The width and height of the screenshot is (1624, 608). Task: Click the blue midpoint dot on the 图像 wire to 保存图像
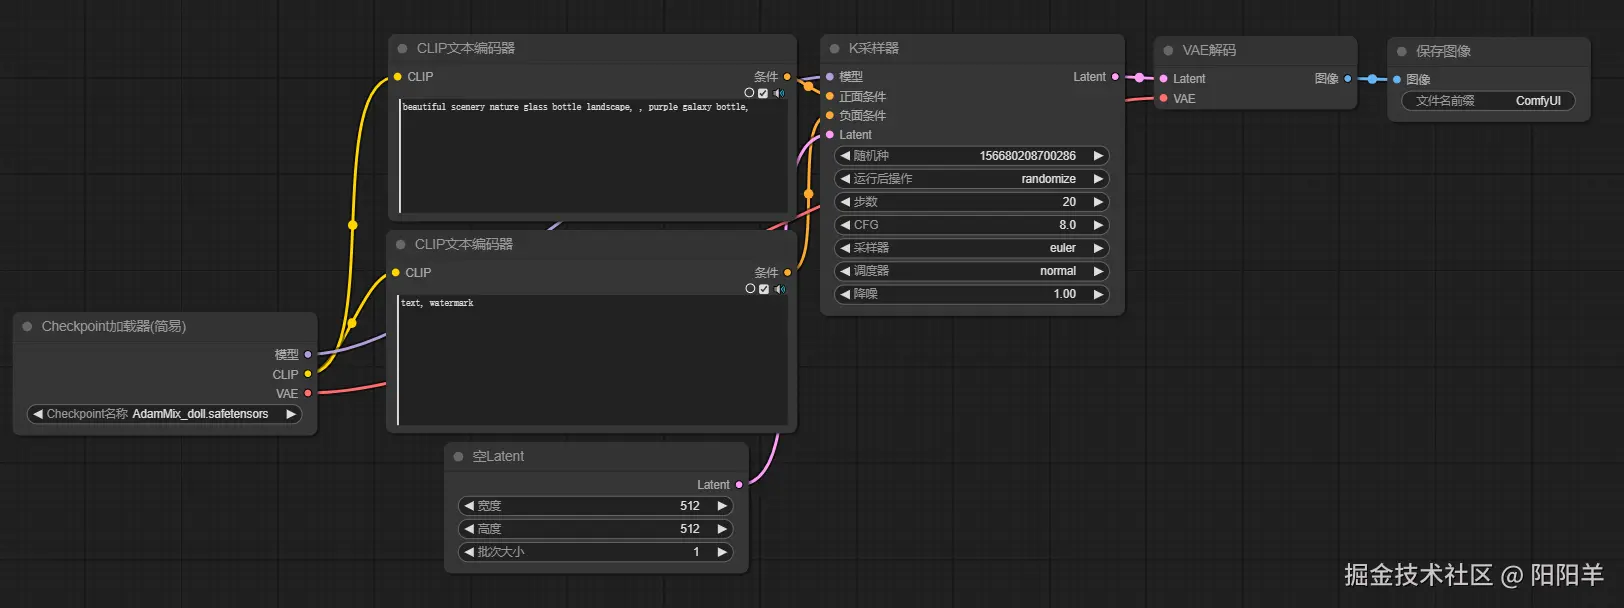click(x=1372, y=79)
